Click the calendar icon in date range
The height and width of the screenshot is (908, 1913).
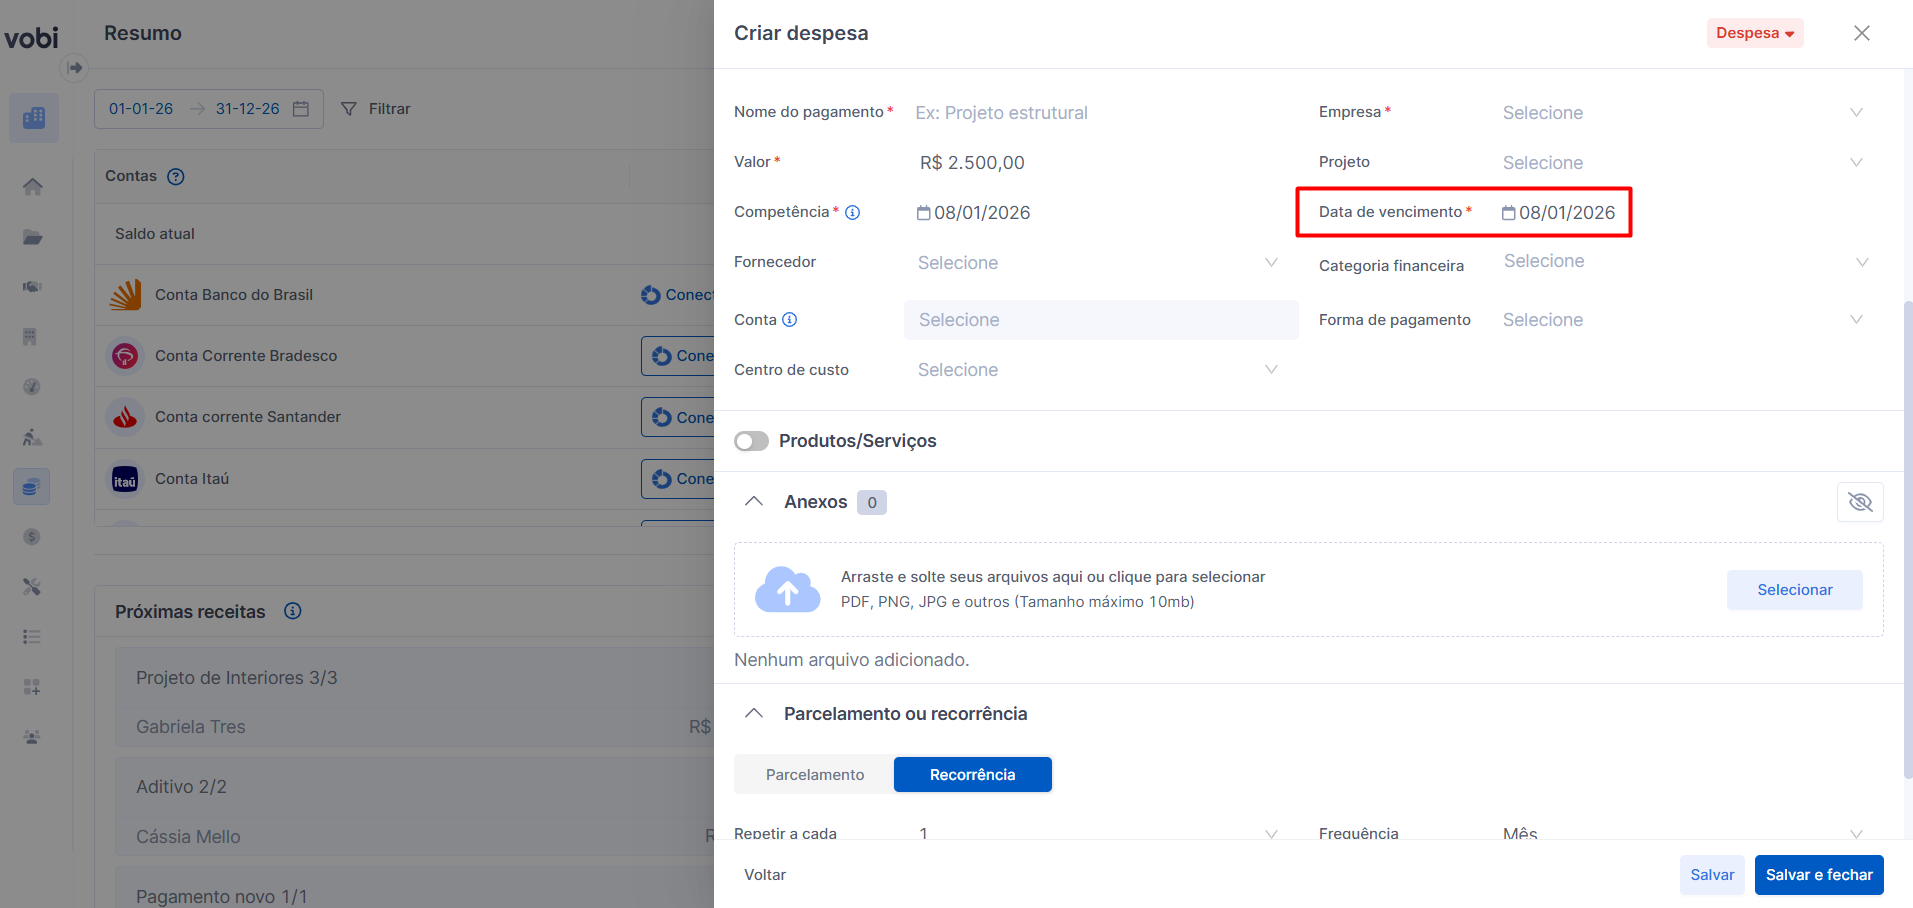(x=301, y=109)
